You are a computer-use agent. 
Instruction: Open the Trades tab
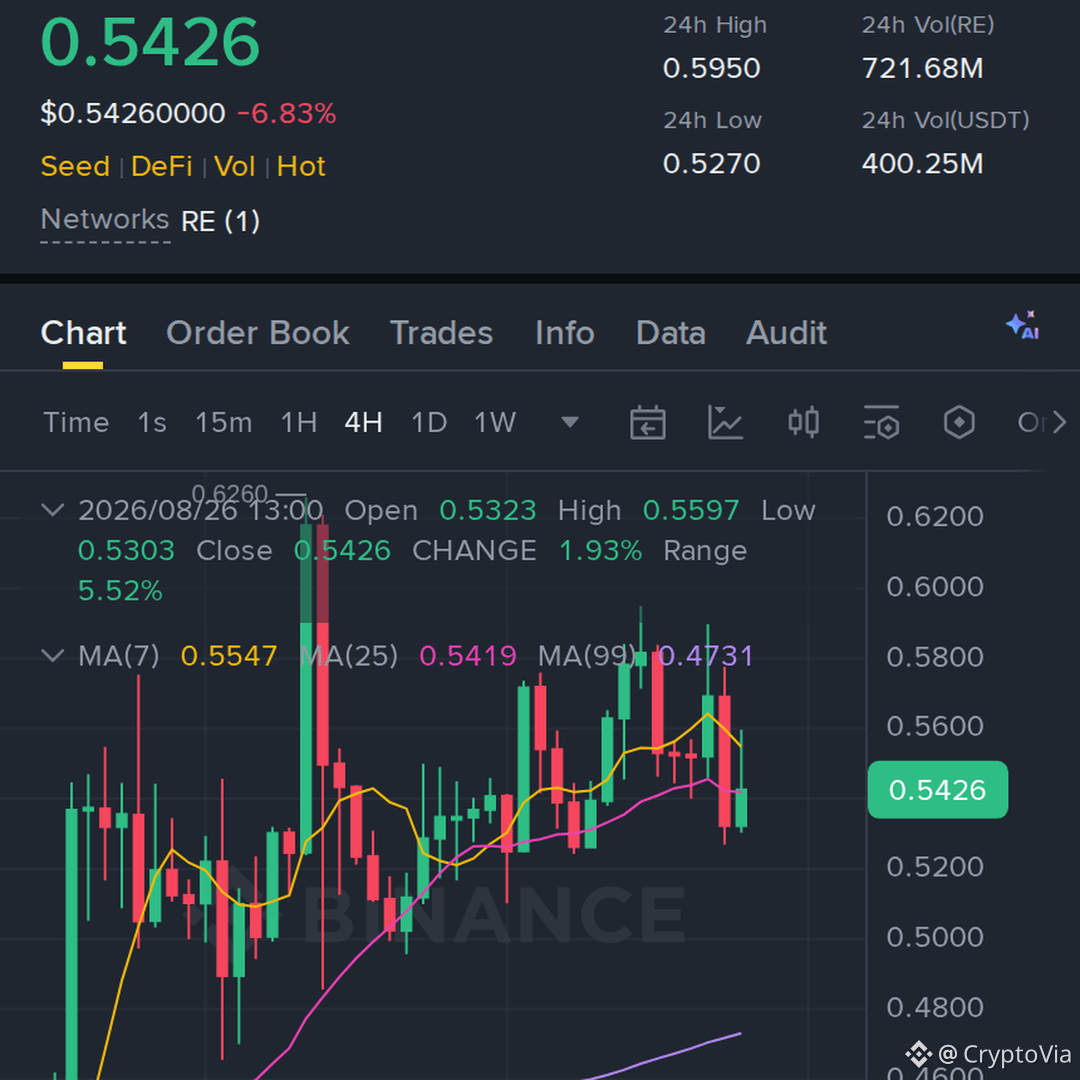pos(442,333)
